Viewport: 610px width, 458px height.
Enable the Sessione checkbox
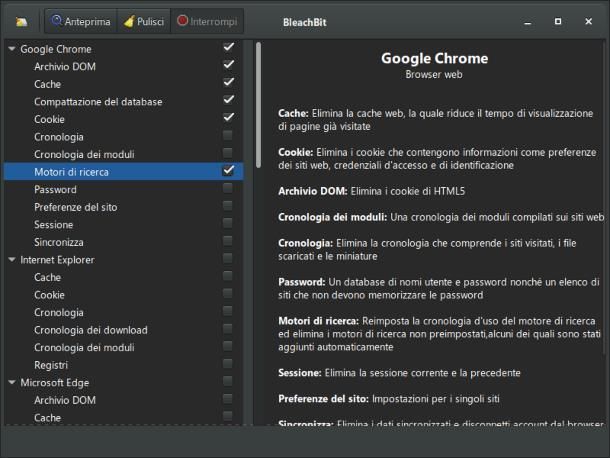click(x=228, y=223)
